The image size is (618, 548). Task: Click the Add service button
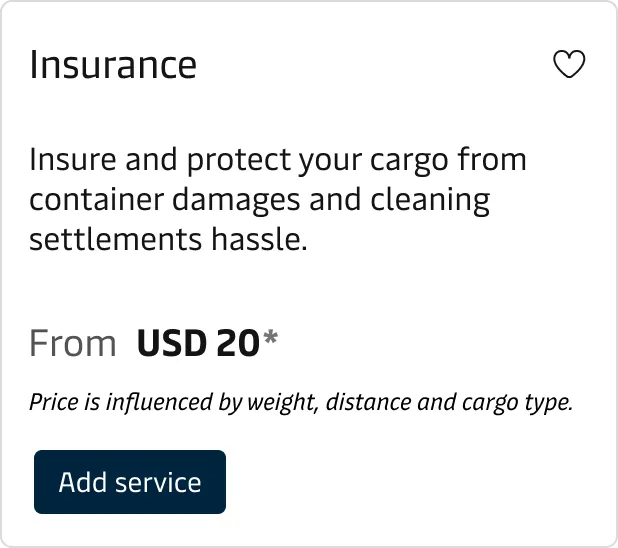[x=130, y=482]
